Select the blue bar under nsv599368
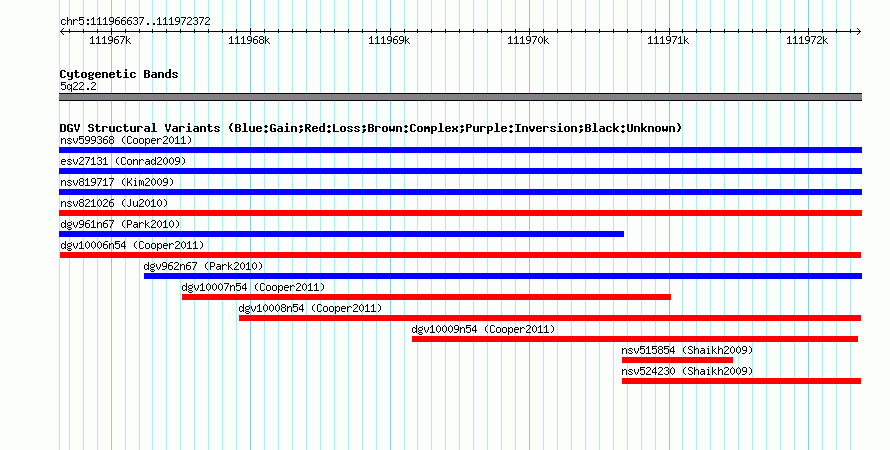Screen dimensions: 890x450 [460, 150]
